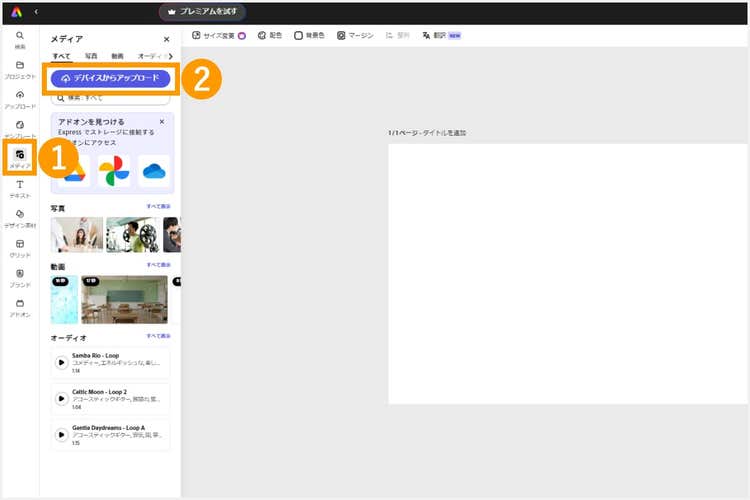Select the classroom video thumbnail
Image resolution: width=750 pixels, height=500 pixels.
click(x=124, y=300)
